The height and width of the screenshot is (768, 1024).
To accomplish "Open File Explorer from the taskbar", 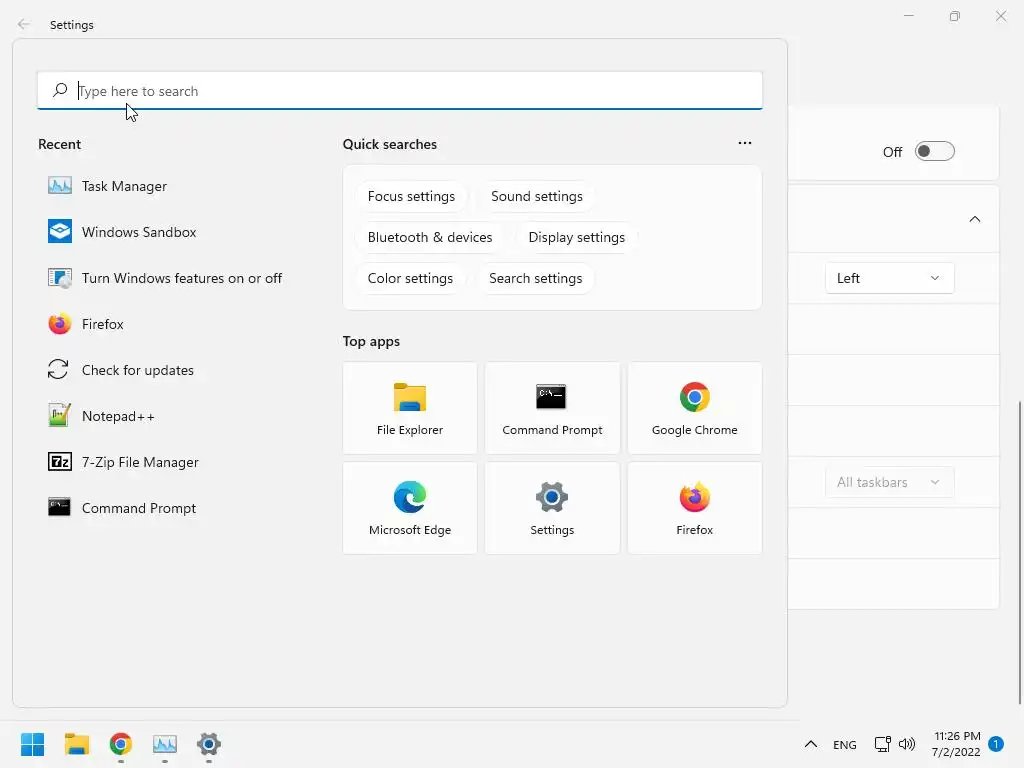I will (76, 744).
